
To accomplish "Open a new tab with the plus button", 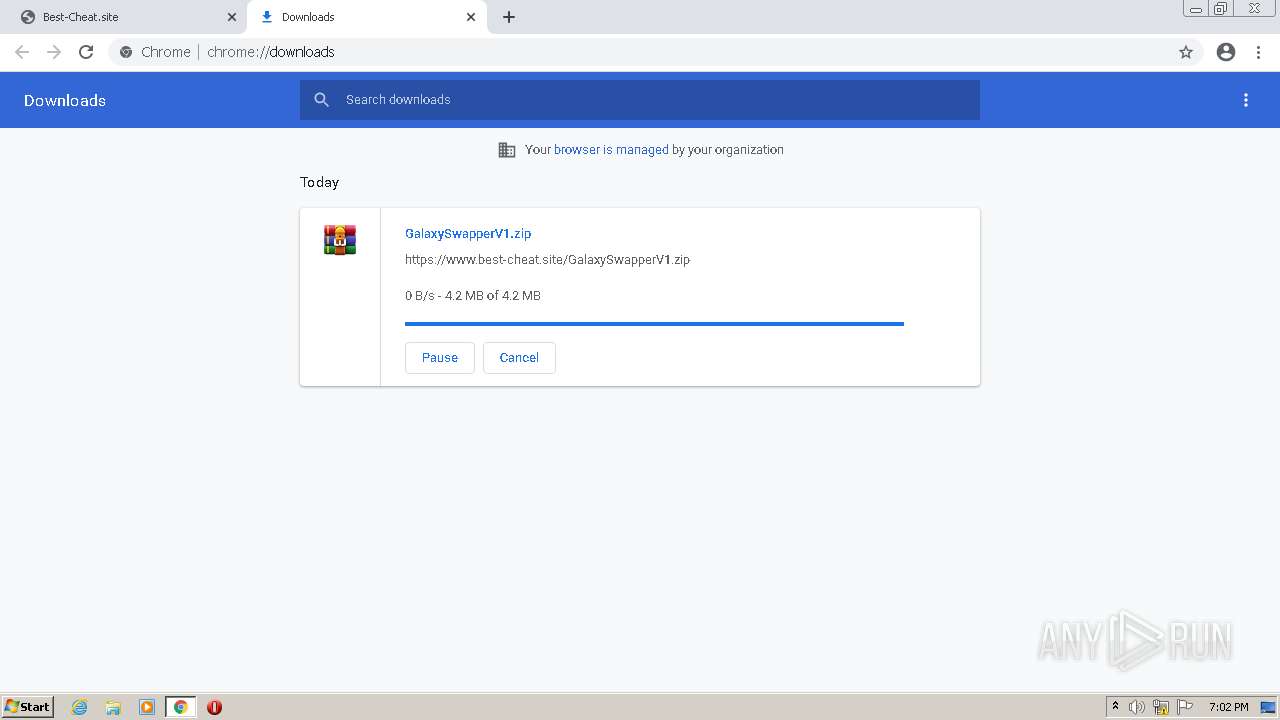I will (x=509, y=17).
